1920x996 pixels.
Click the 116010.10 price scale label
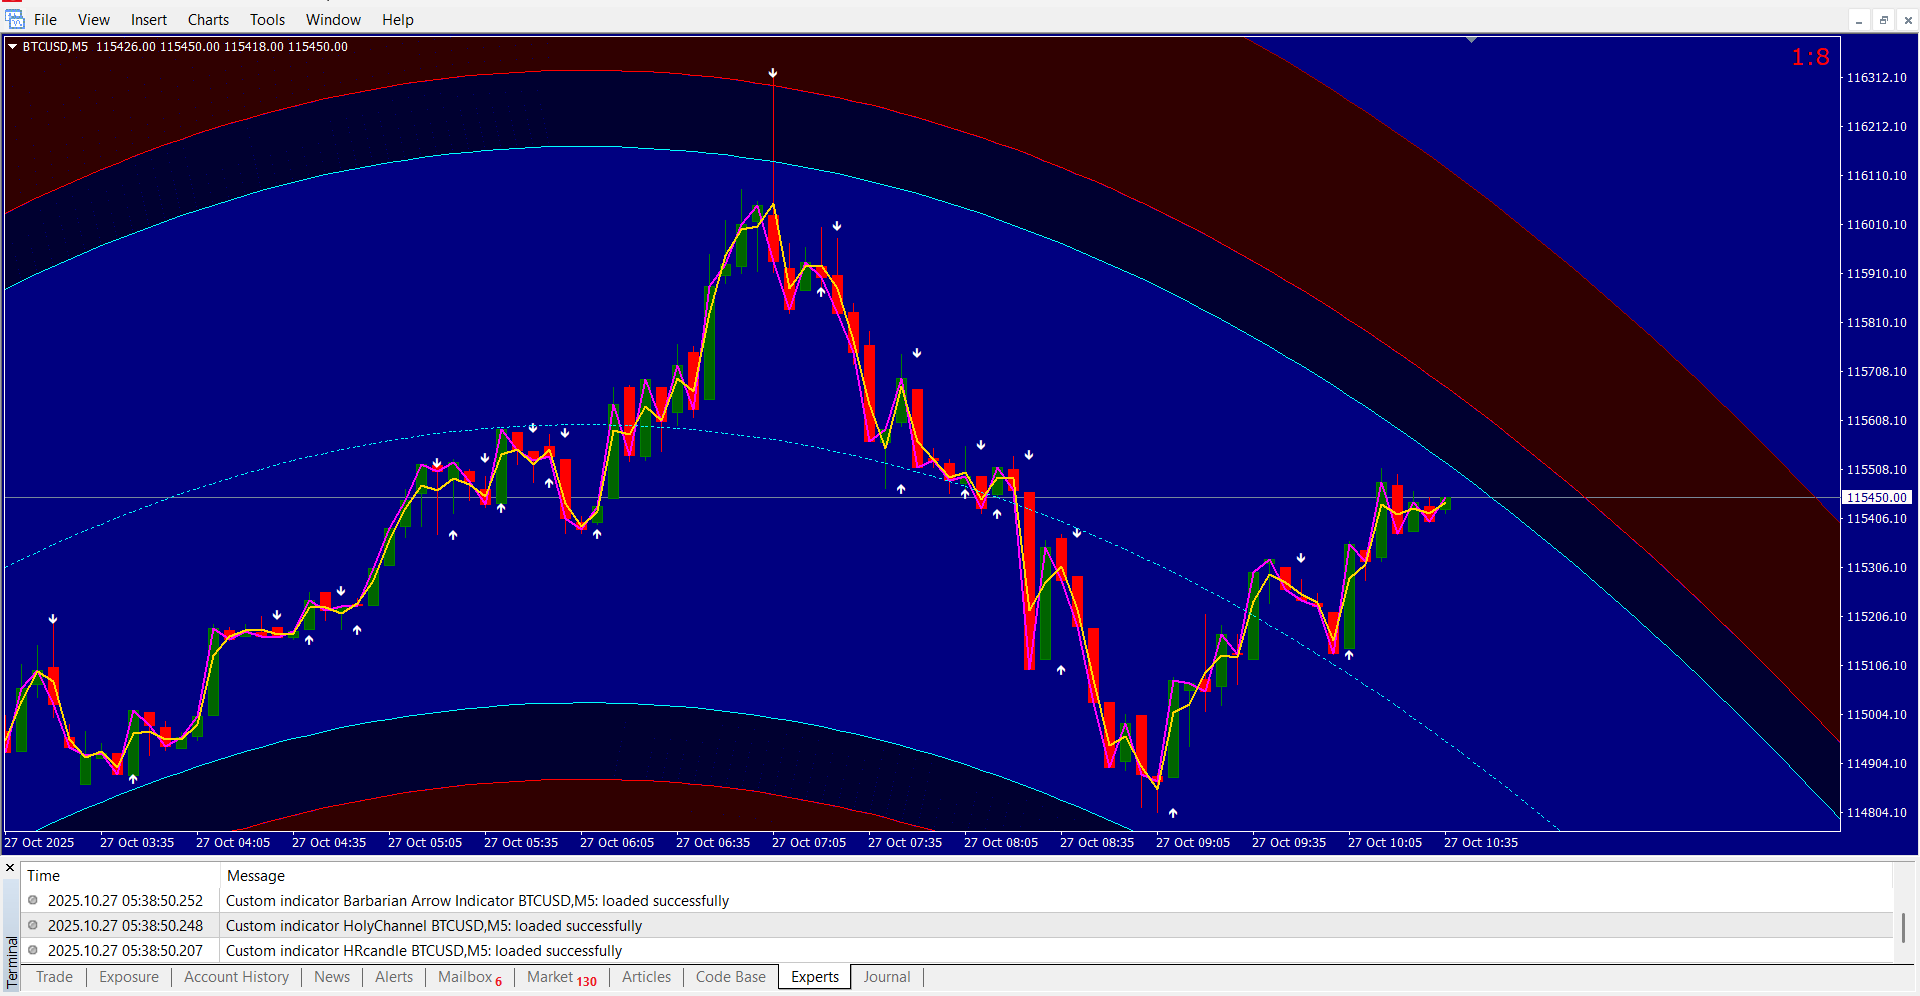click(1876, 224)
